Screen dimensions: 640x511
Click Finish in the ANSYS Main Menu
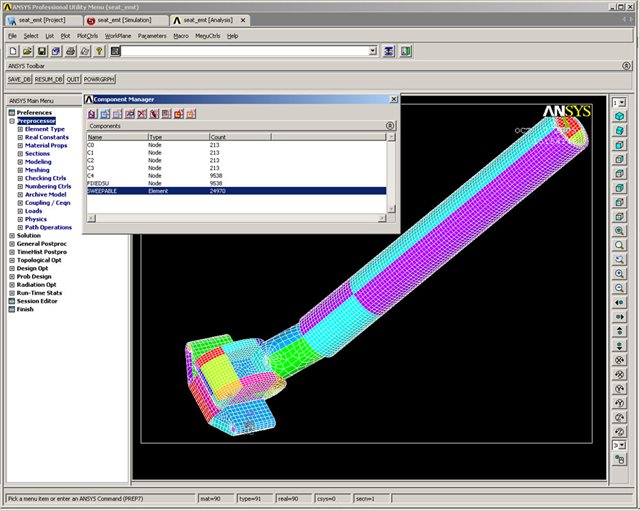[25, 309]
